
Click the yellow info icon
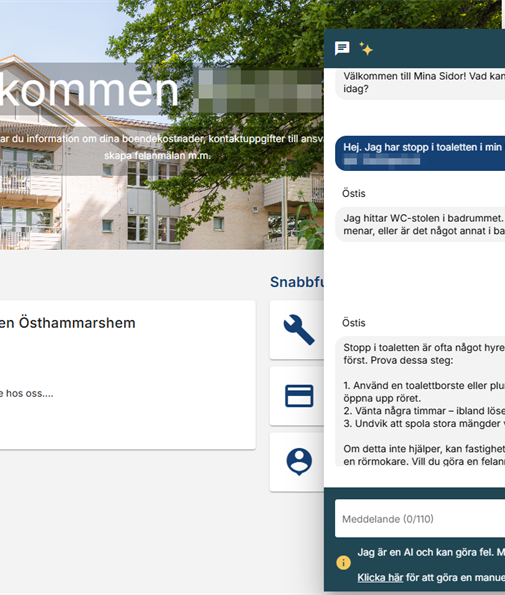[x=343, y=562]
